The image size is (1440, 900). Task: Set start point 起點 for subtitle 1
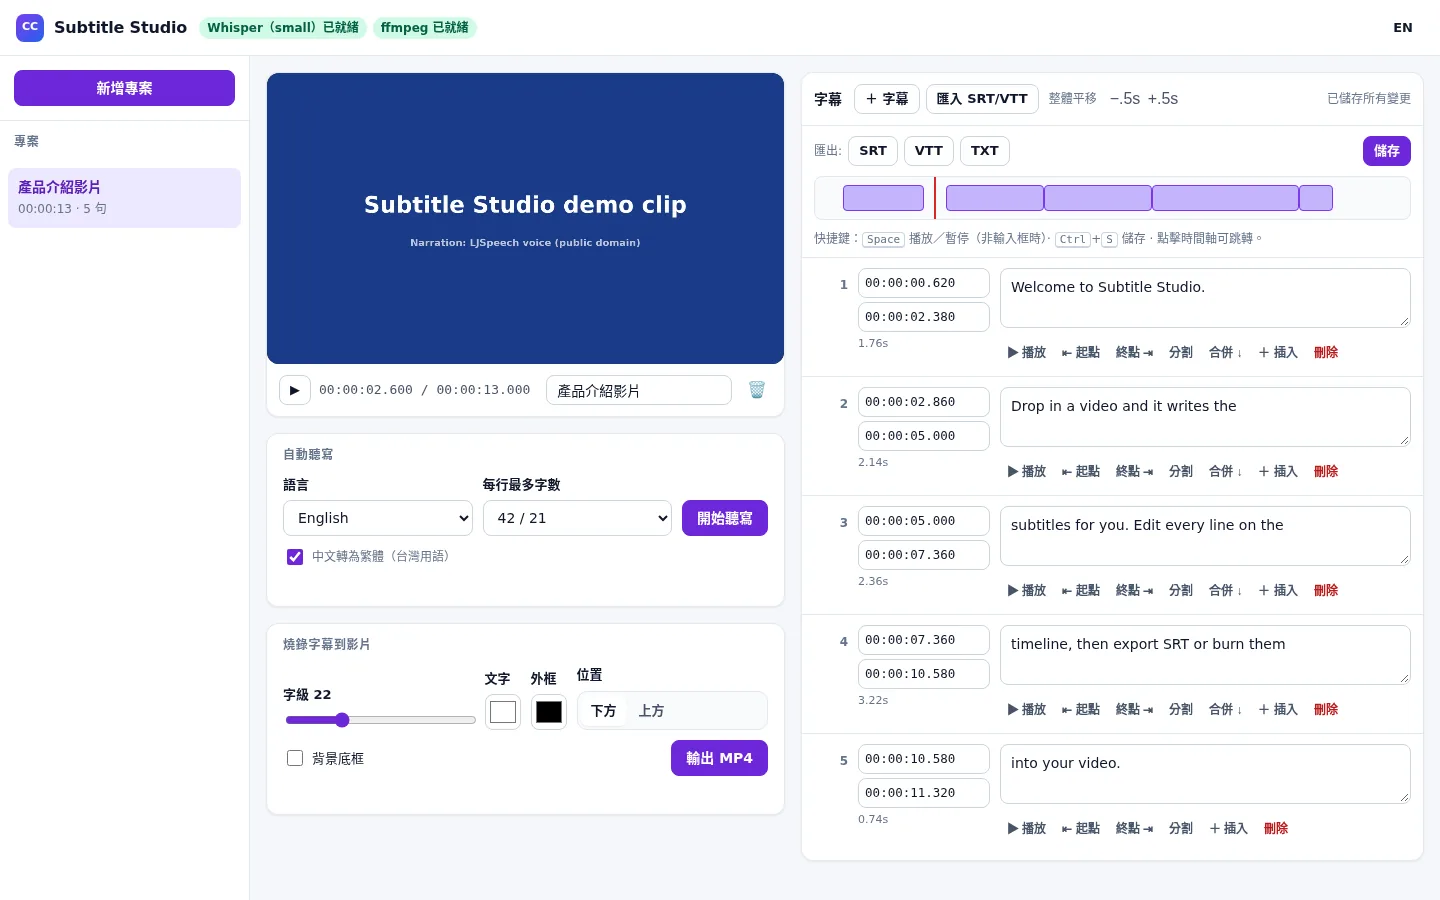pyautogui.click(x=1081, y=352)
